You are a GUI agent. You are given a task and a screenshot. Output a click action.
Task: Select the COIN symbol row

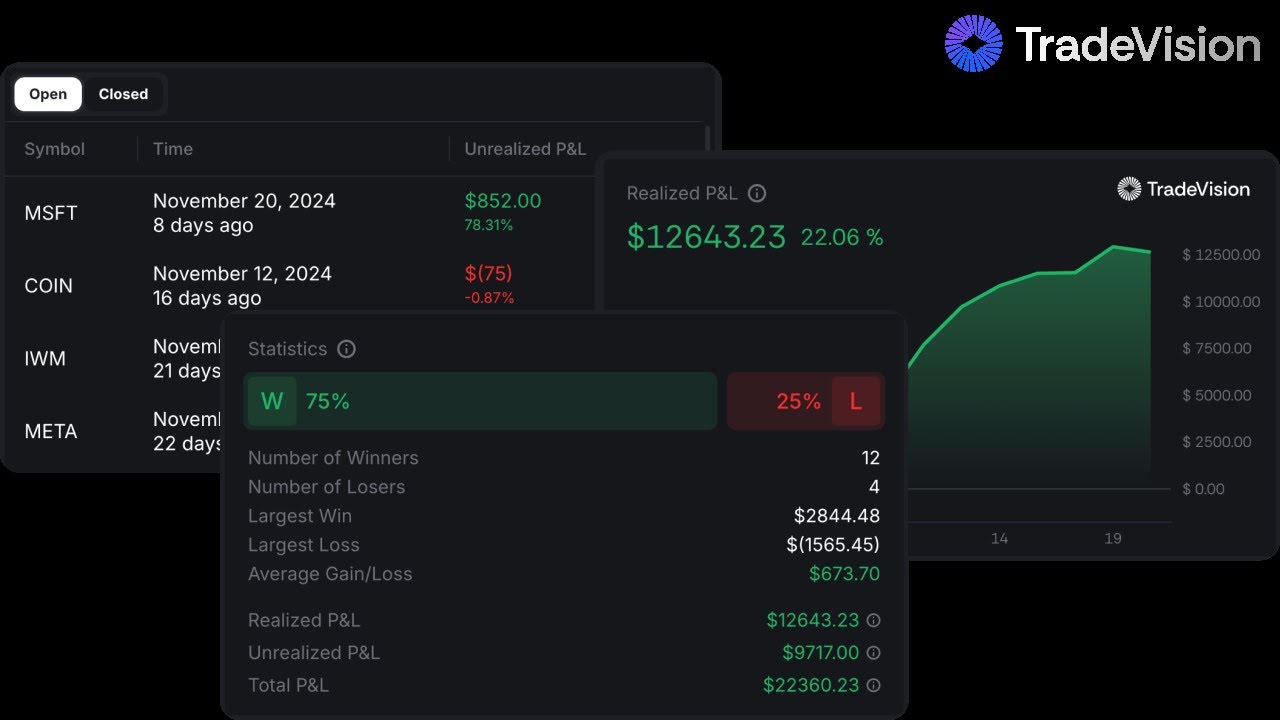point(48,286)
